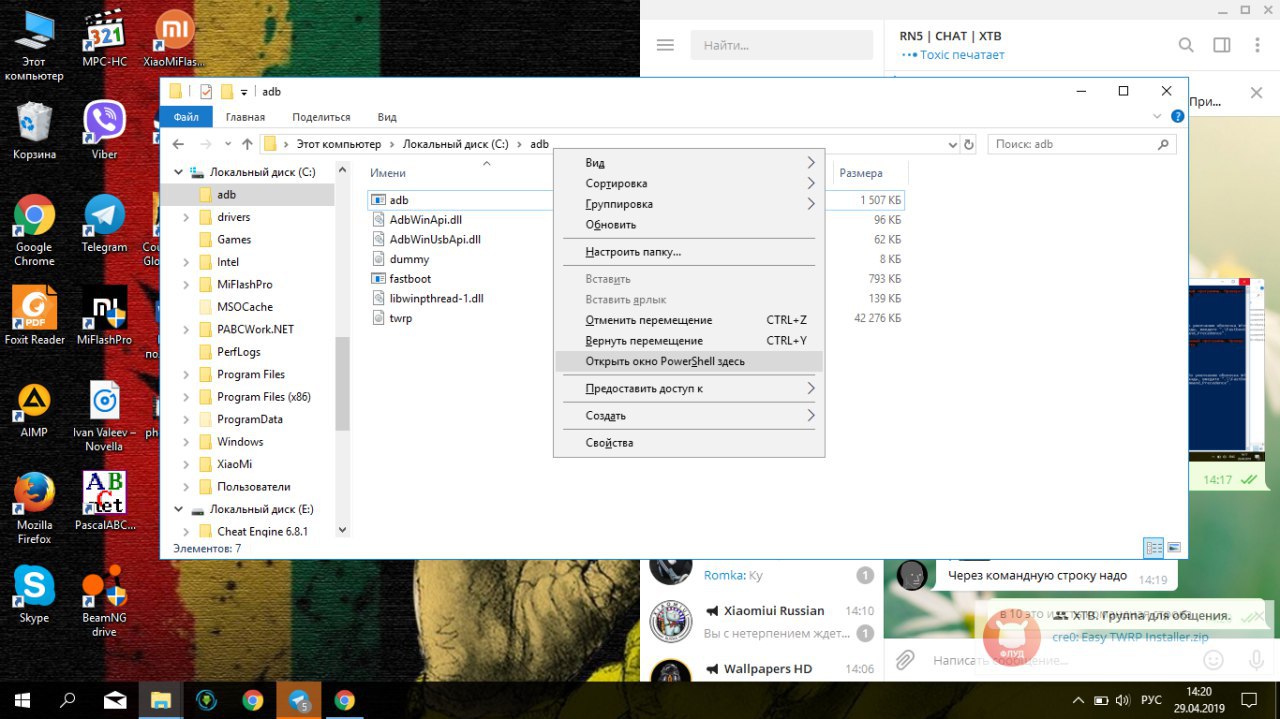The height and width of the screenshot is (719, 1280).
Task: Select Свойства in context menu
Action: coord(688,442)
